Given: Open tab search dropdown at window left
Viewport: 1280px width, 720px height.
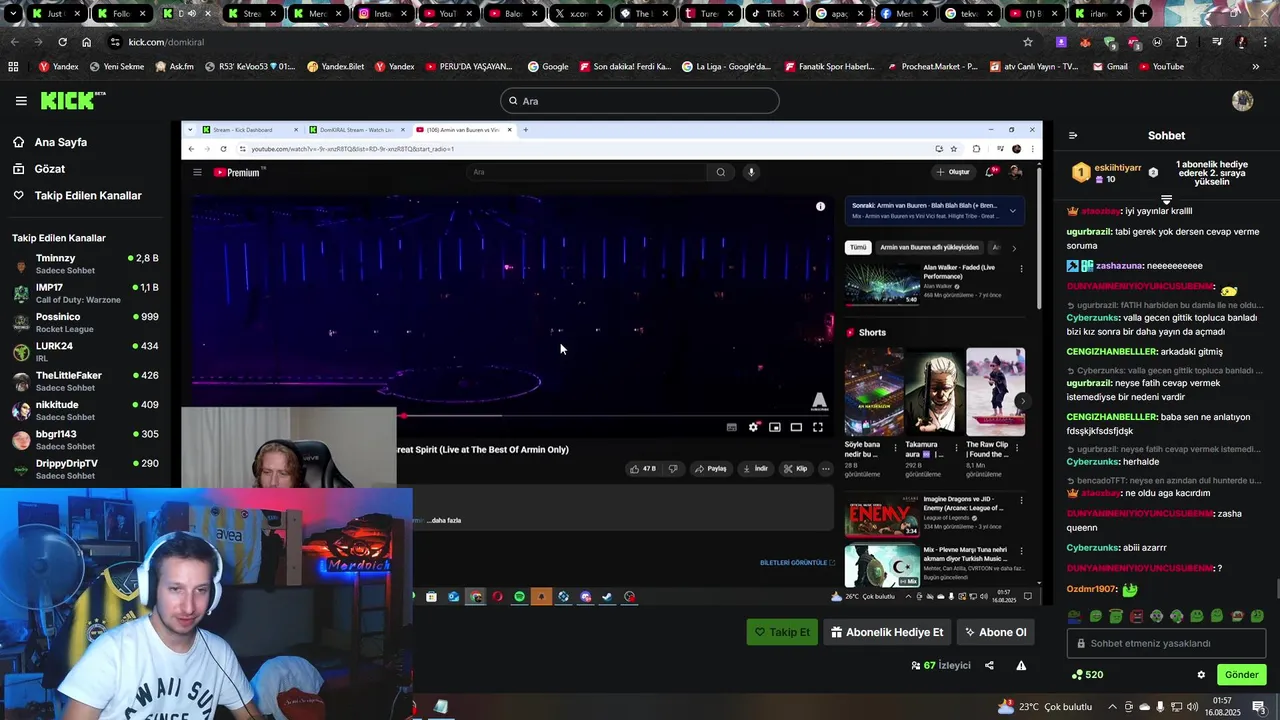Looking at the screenshot, I should pyautogui.click(x=11, y=14).
